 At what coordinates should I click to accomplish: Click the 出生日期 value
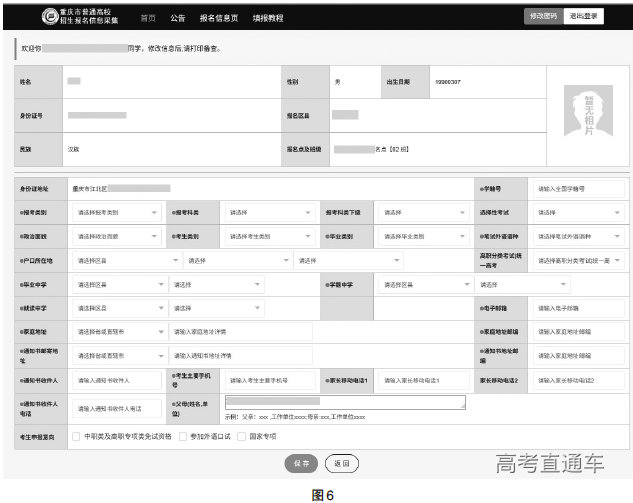(x=448, y=82)
